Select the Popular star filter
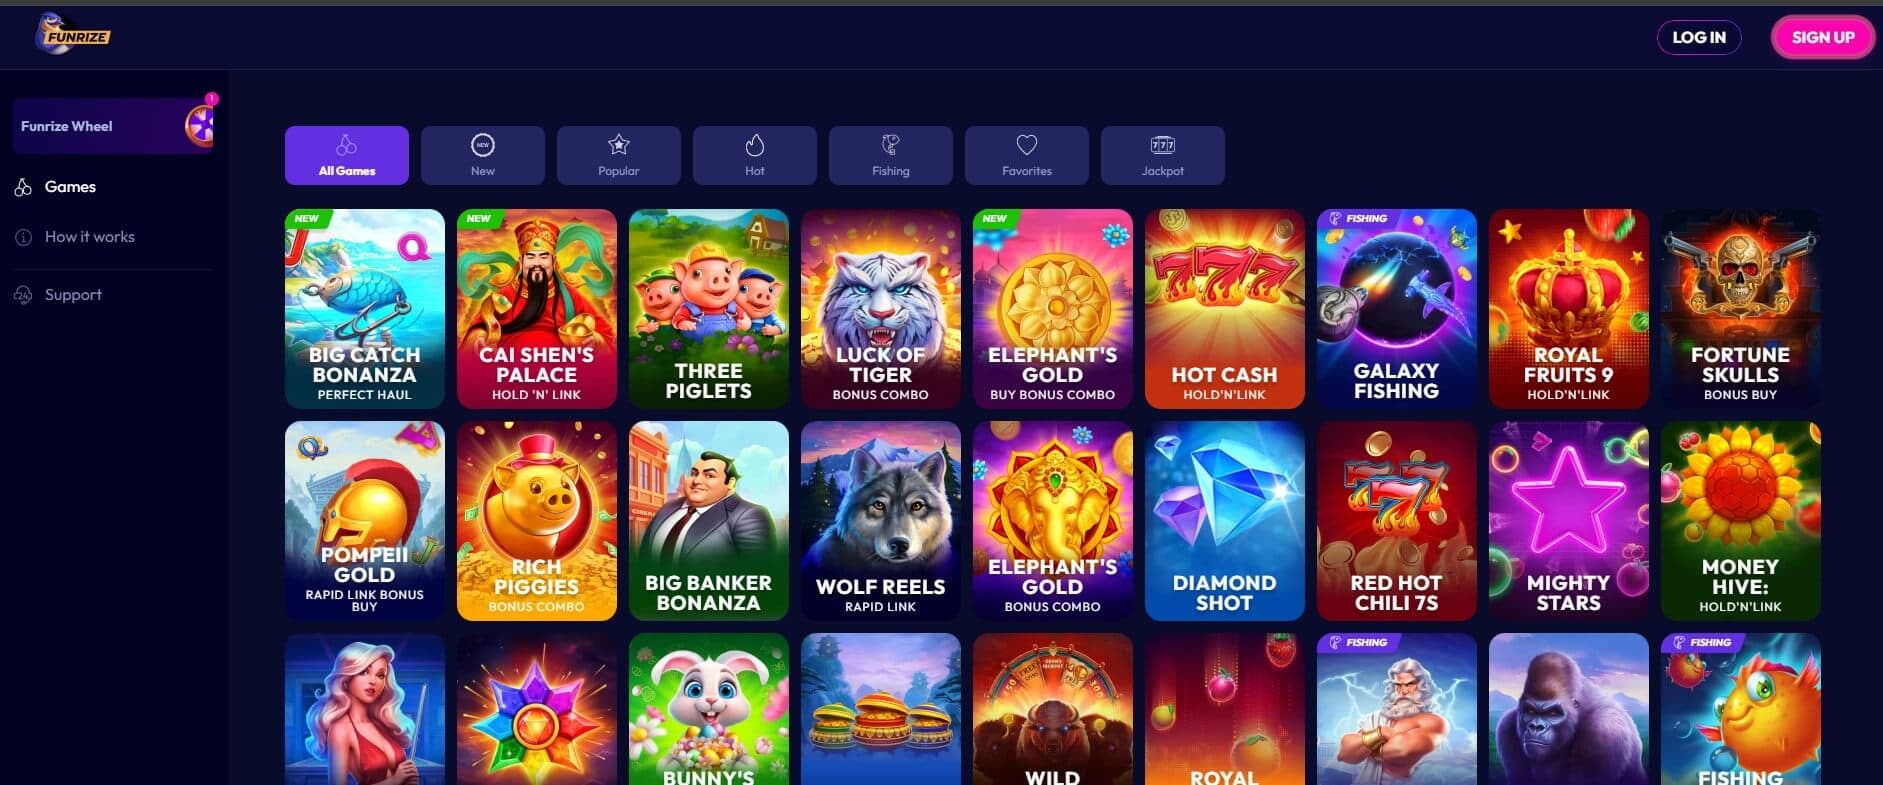1883x785 pixels. 619,155
